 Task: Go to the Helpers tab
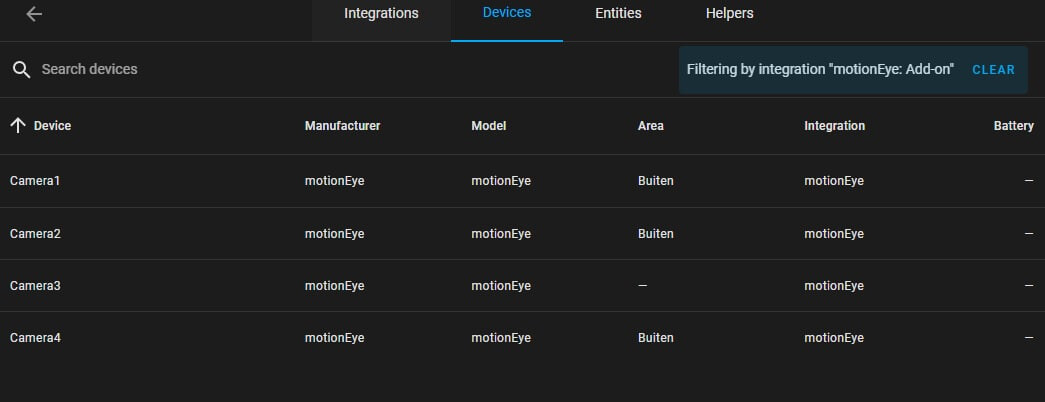pos(729,14)
